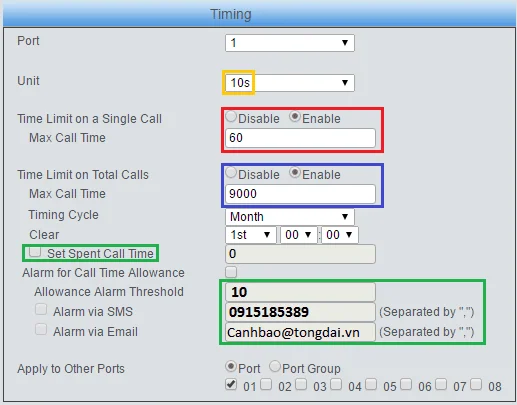Enable Alarm for Call Time Allowance checkbox
This screenshot has width=517, height=405.
[231, 272]
